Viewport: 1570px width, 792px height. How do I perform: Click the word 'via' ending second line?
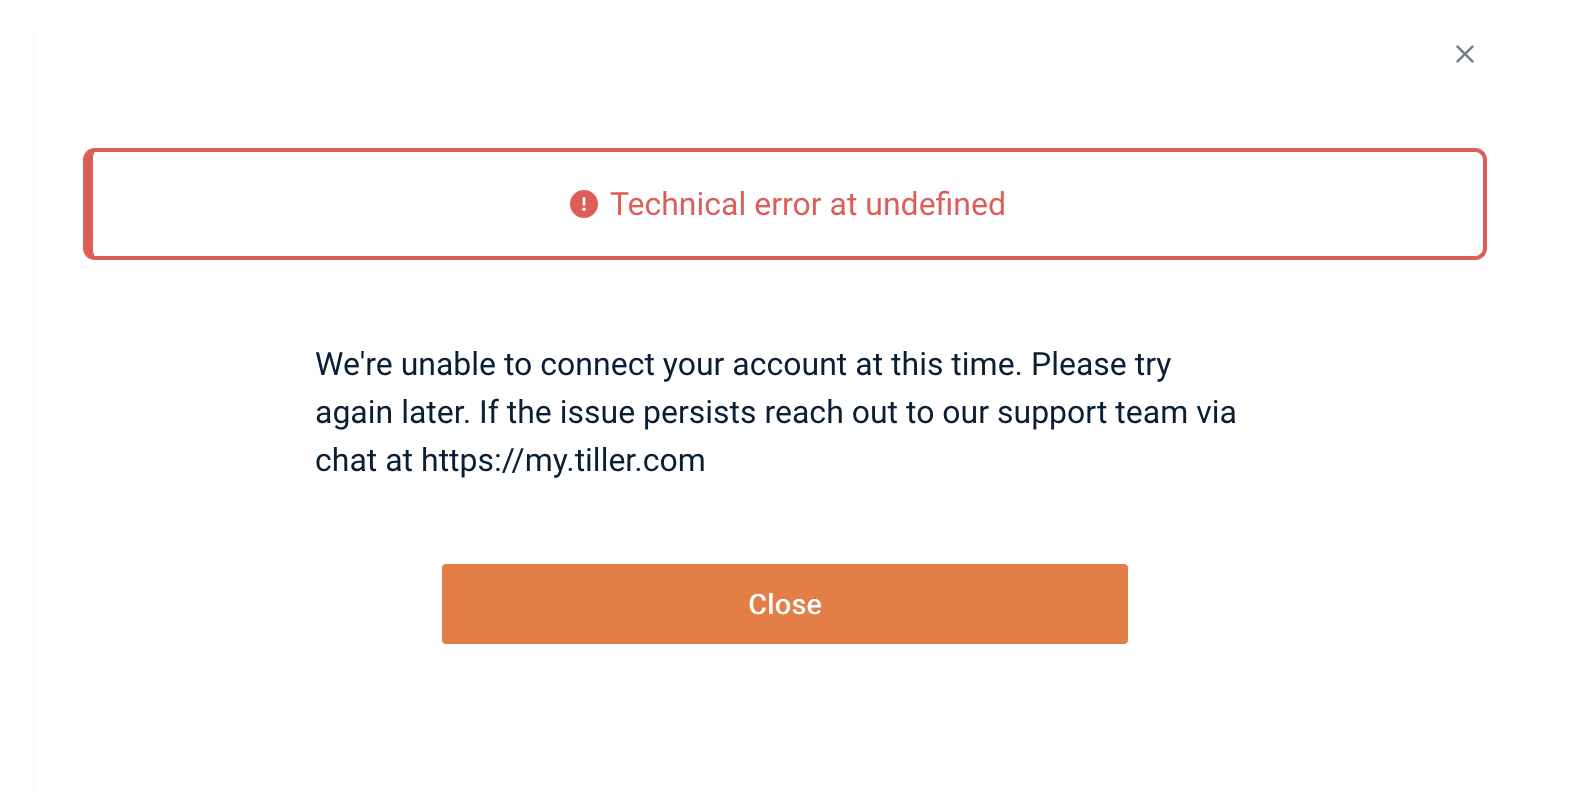pos(1216,412)
